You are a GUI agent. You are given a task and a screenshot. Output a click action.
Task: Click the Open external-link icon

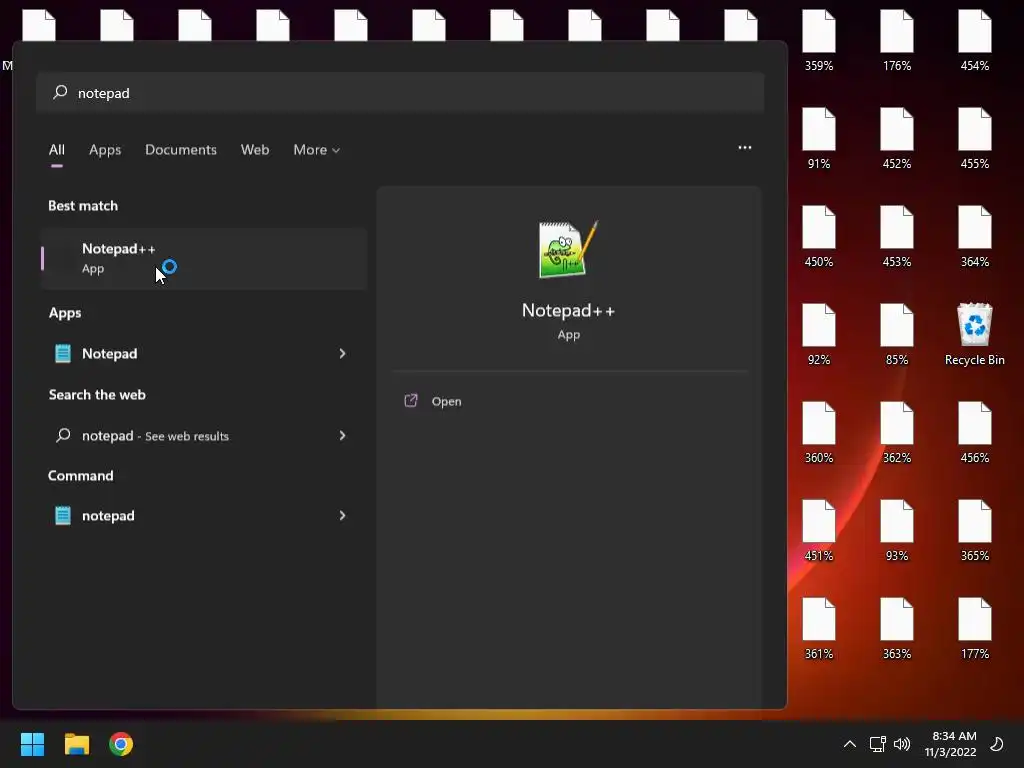411,400
